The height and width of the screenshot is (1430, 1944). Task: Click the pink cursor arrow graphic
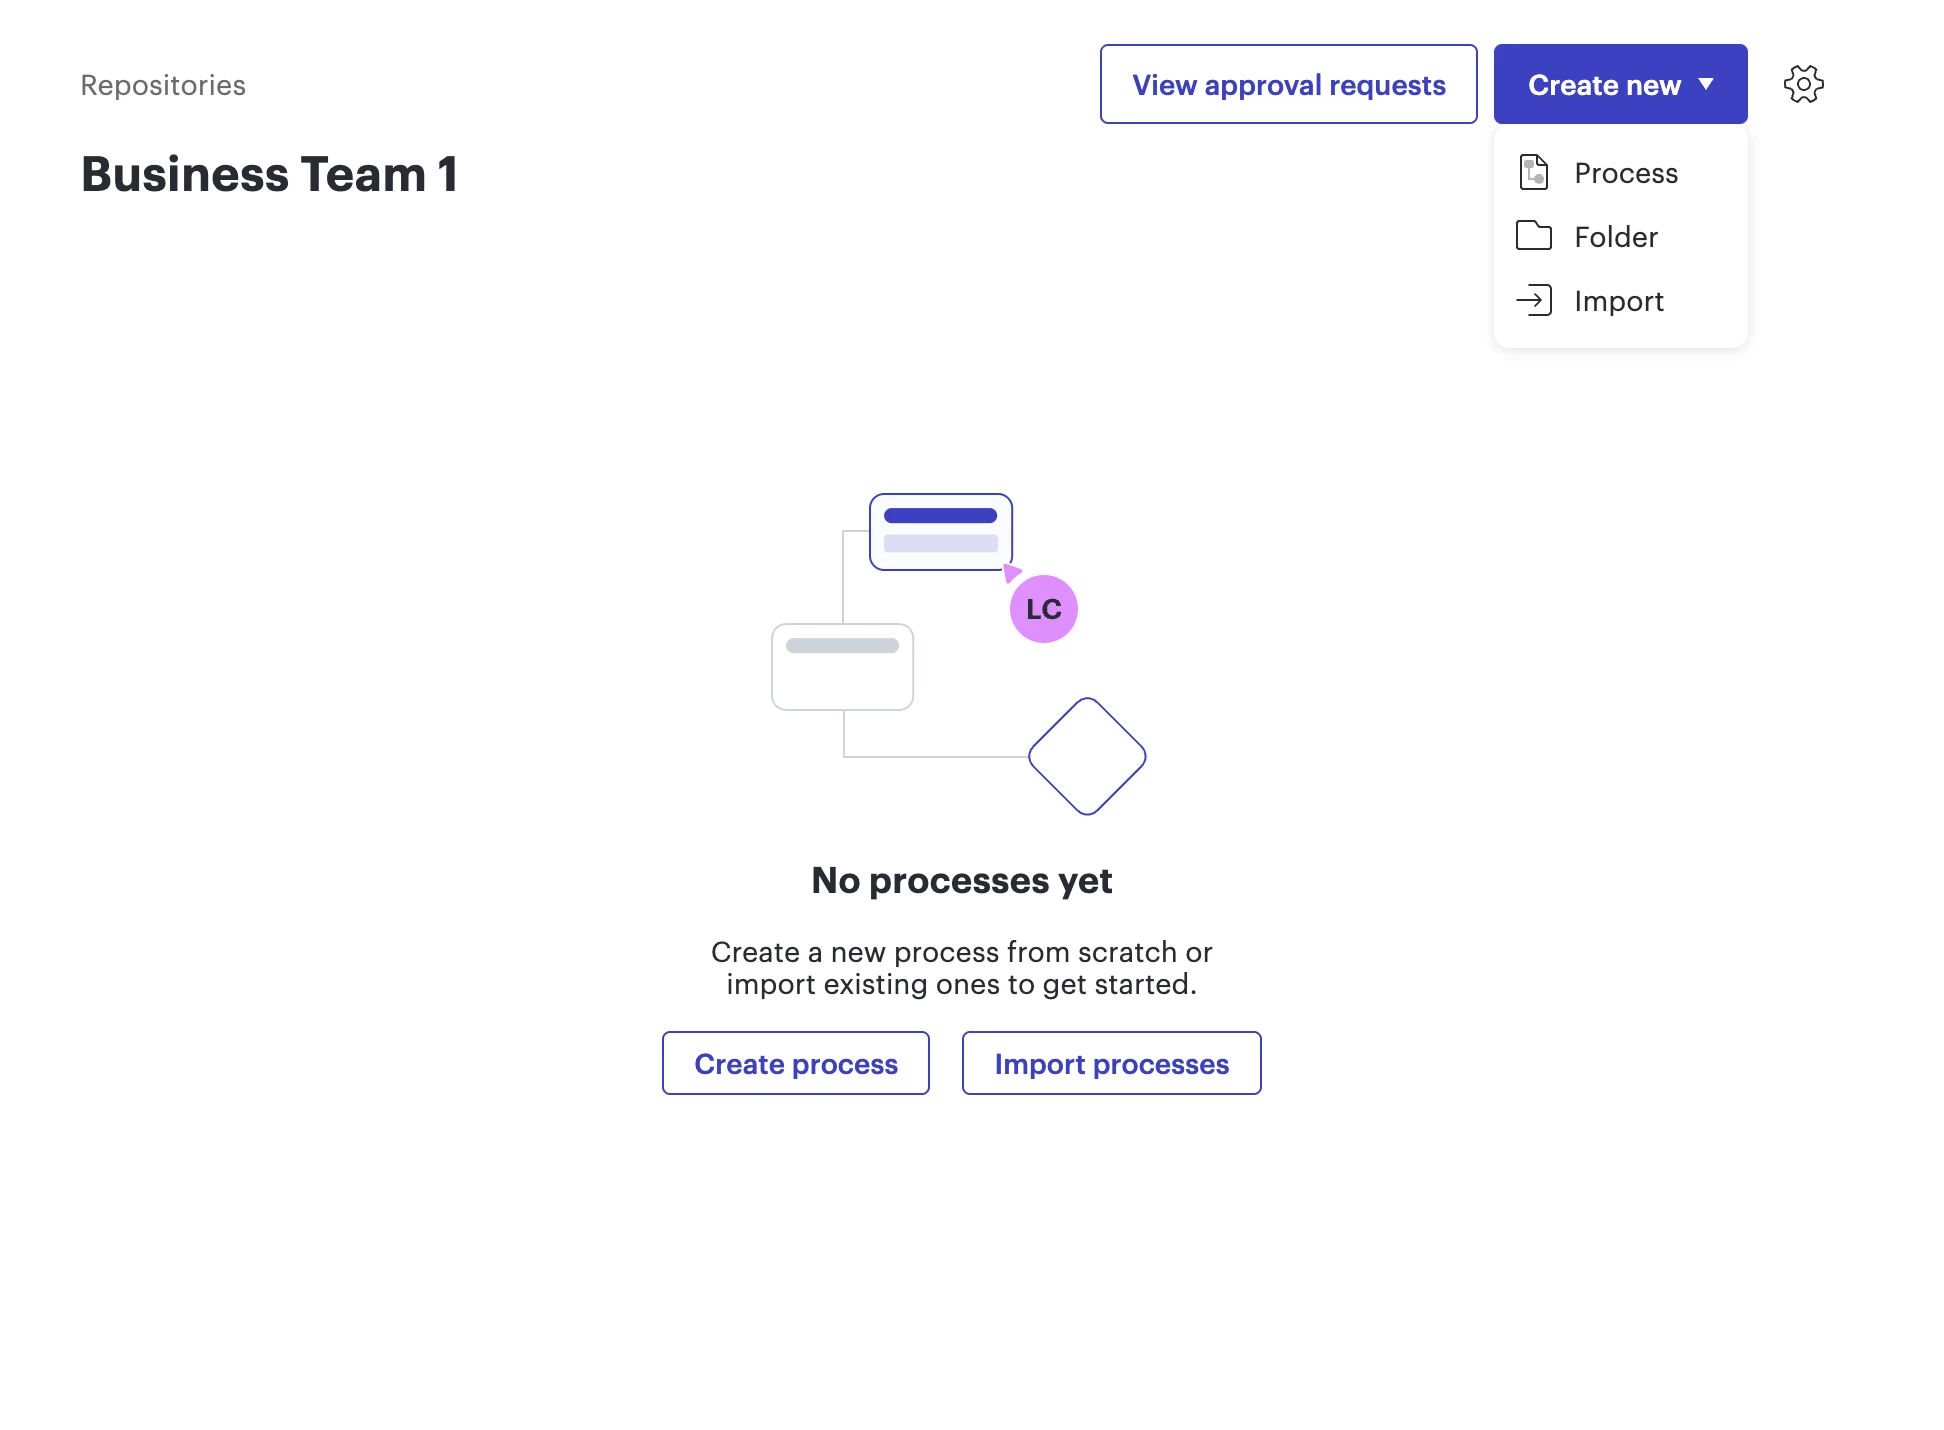click(x=1012, y=572)
